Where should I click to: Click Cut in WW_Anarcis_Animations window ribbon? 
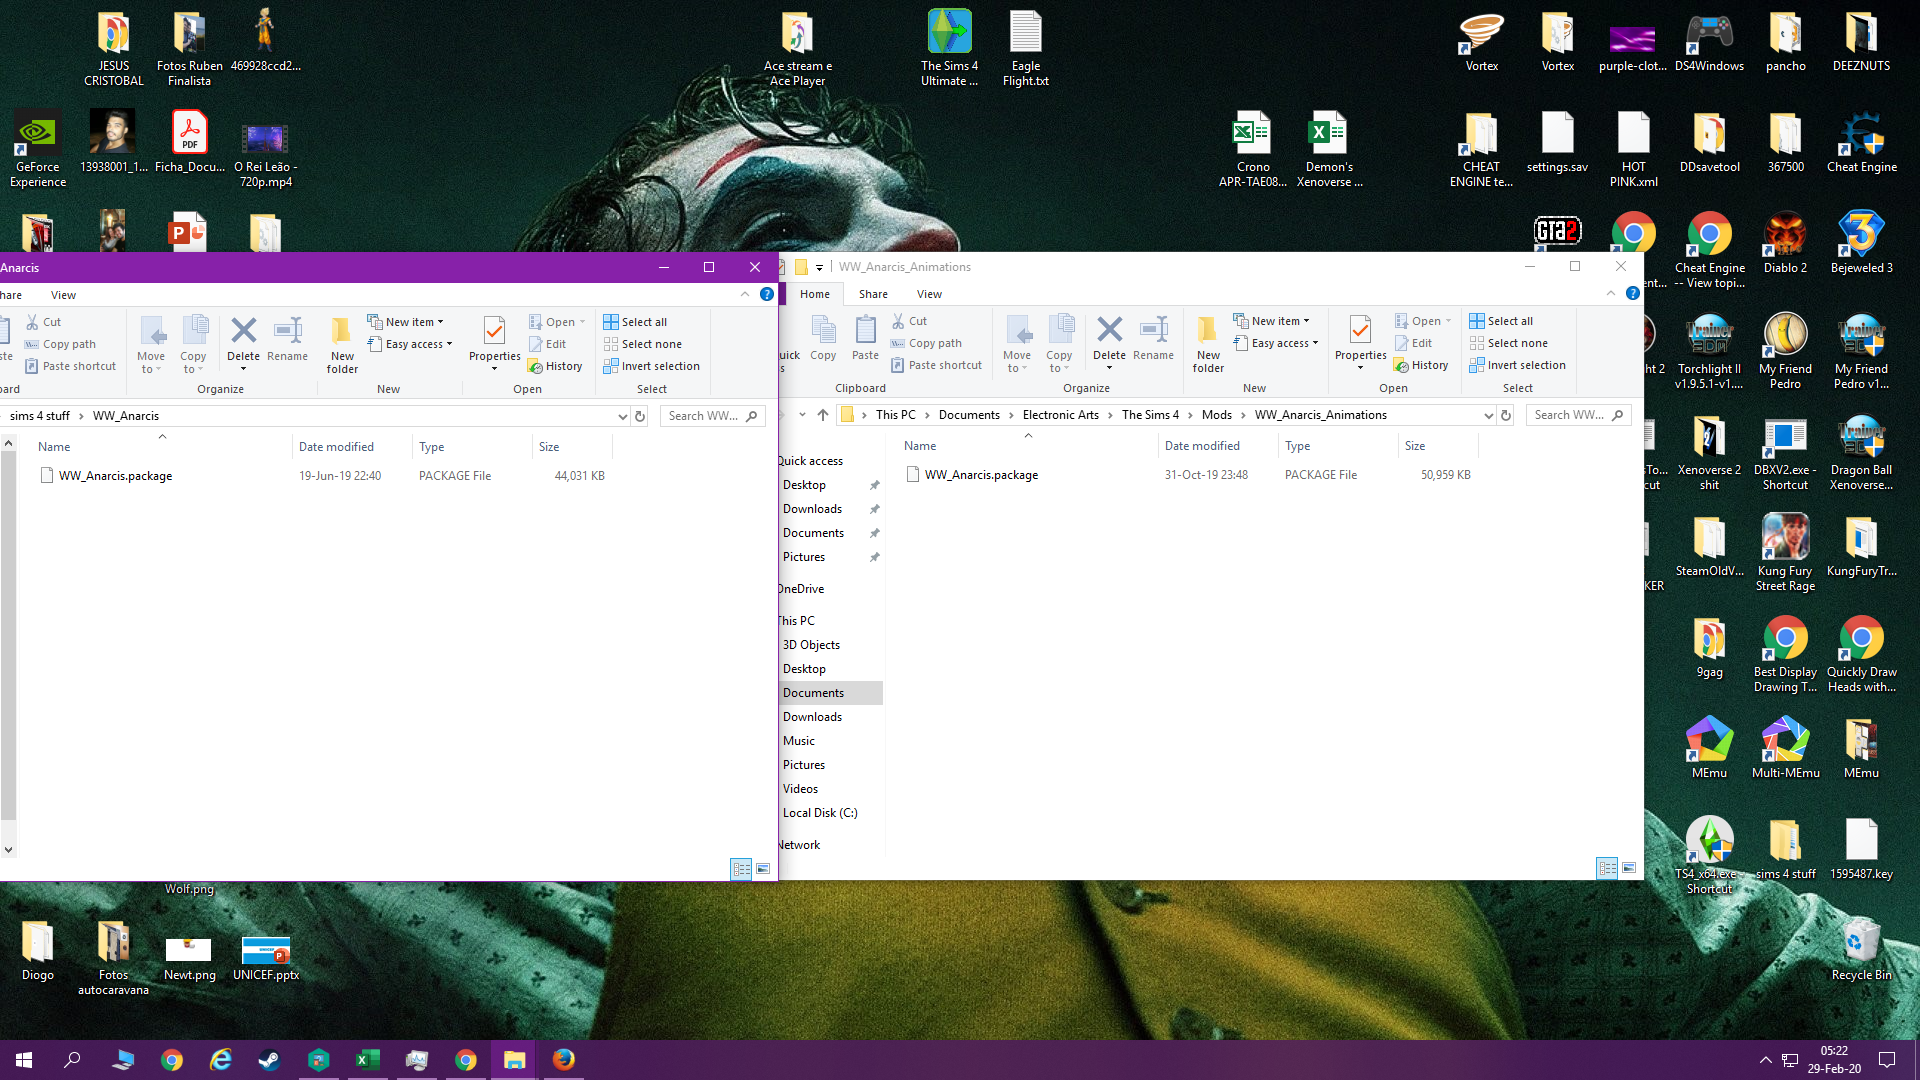(909, 321)
